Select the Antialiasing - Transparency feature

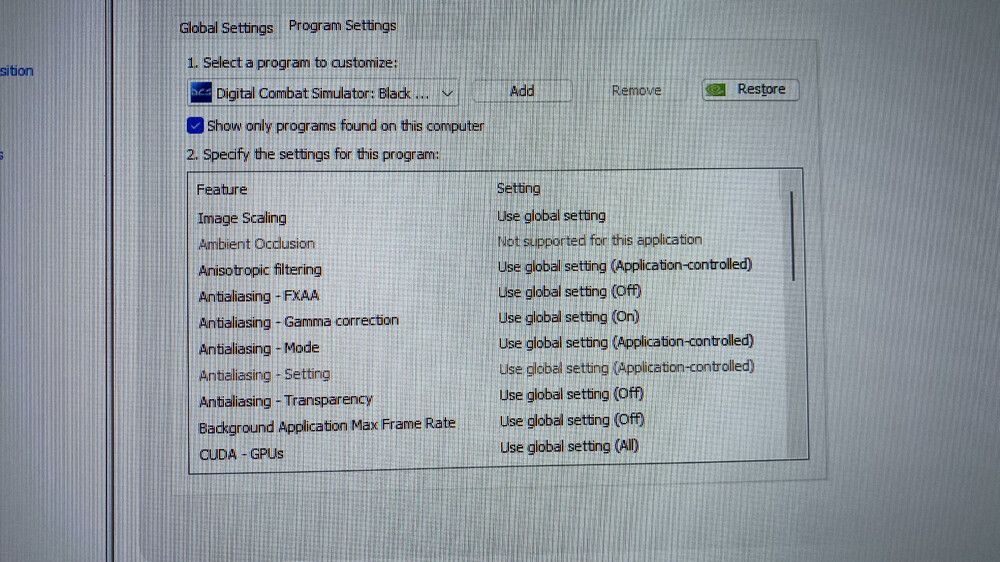click(x=285, y=401)
